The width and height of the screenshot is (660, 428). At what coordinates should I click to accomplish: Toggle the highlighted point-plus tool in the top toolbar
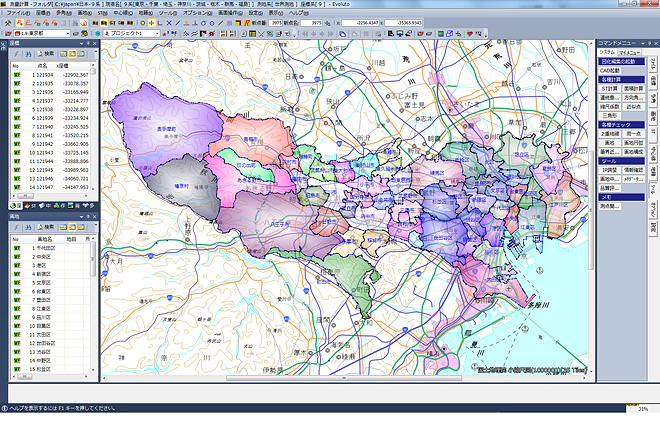[20, 23]
